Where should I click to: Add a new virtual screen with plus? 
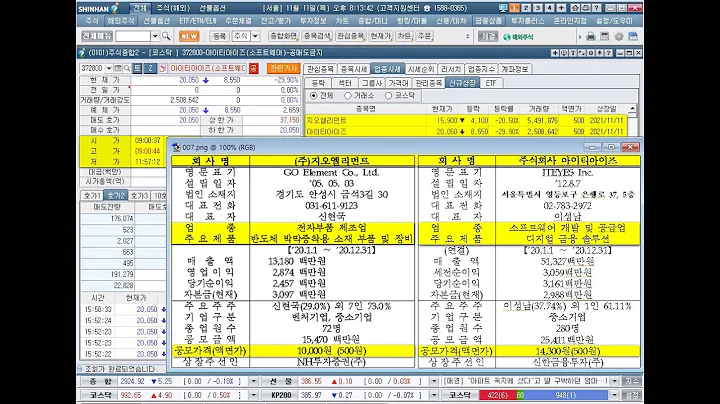point(561,8)
